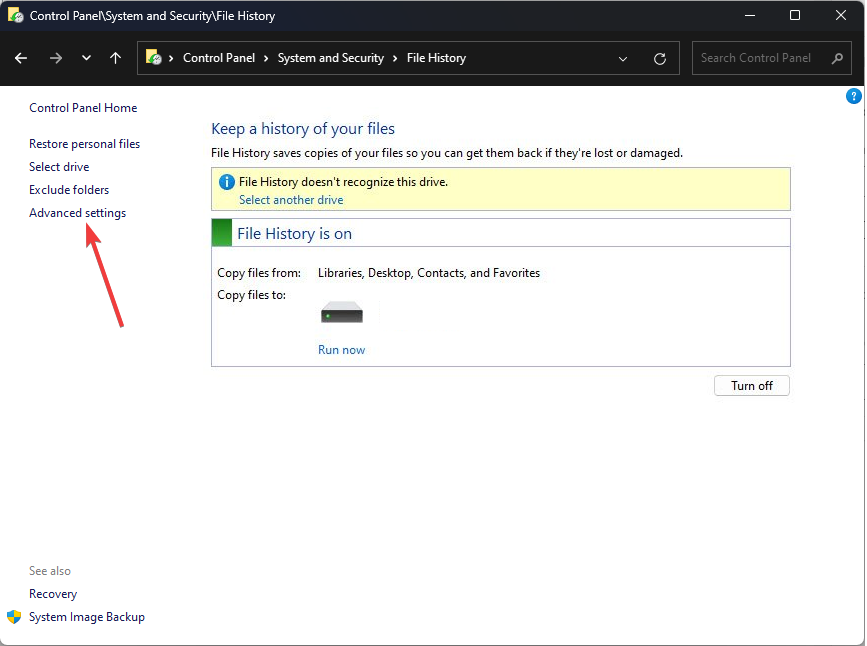The image size is (867, 646).
Task: Close the File History window
Action: (x=840, y=15)
